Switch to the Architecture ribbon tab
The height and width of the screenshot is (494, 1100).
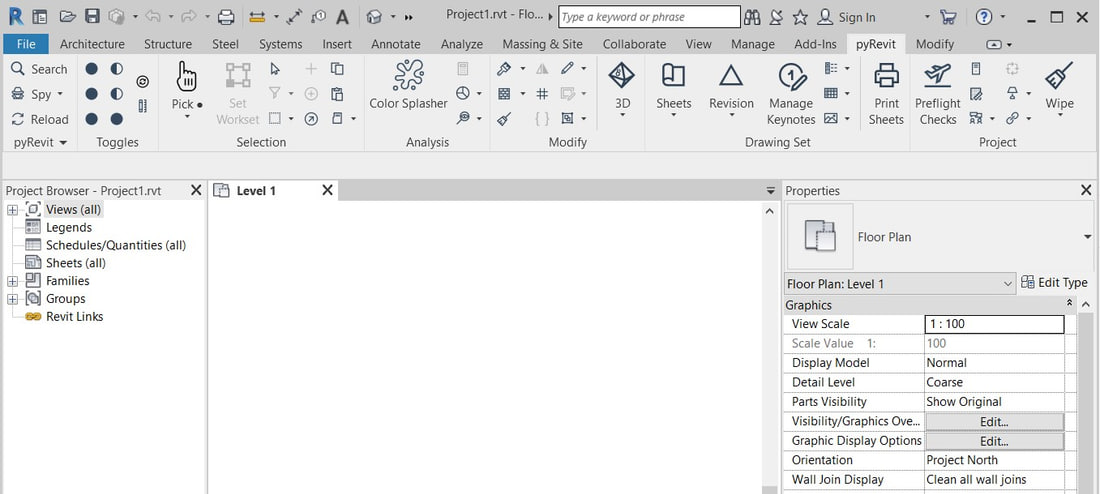pos(92,44)
